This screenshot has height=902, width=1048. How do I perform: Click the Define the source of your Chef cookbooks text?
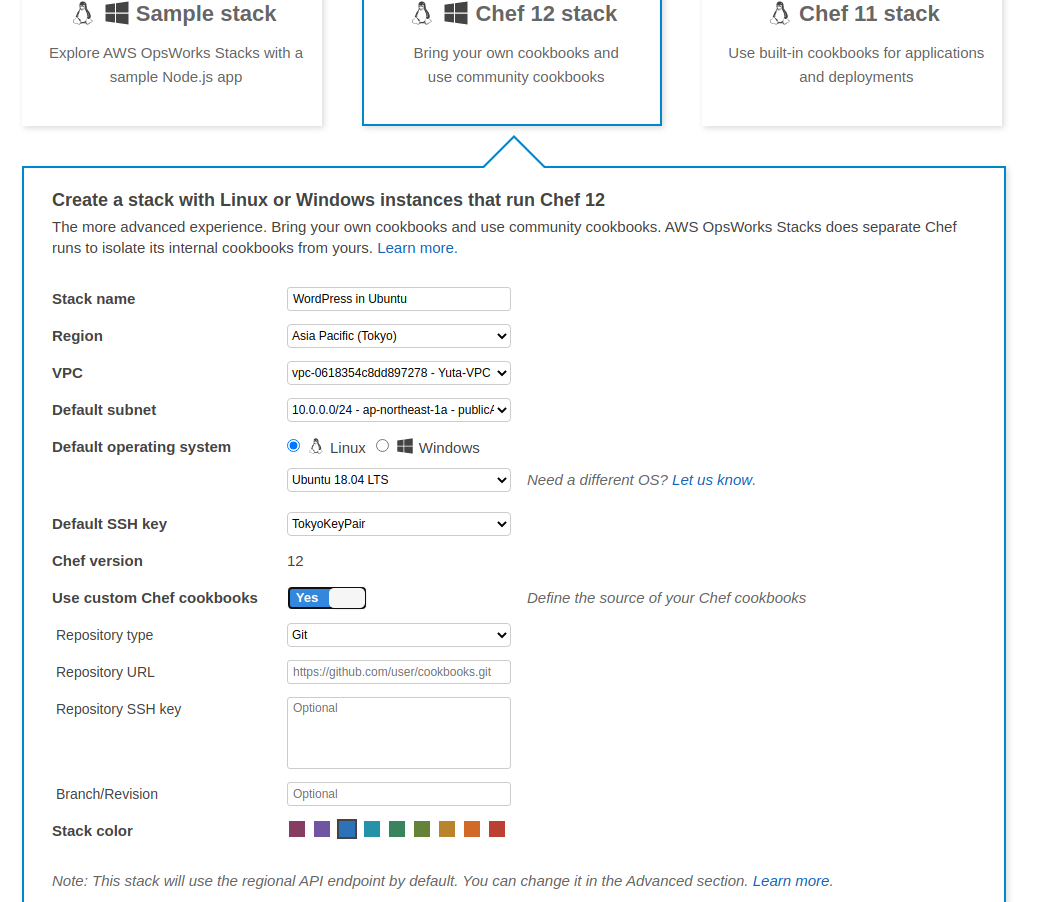[x=666, y=598]
